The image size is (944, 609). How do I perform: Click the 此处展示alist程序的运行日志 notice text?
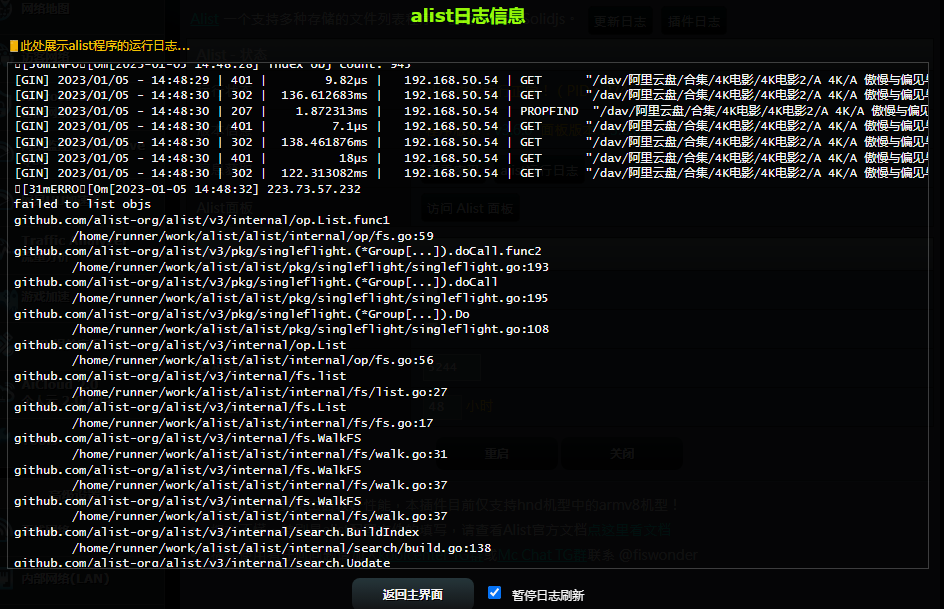pos(105,46)
